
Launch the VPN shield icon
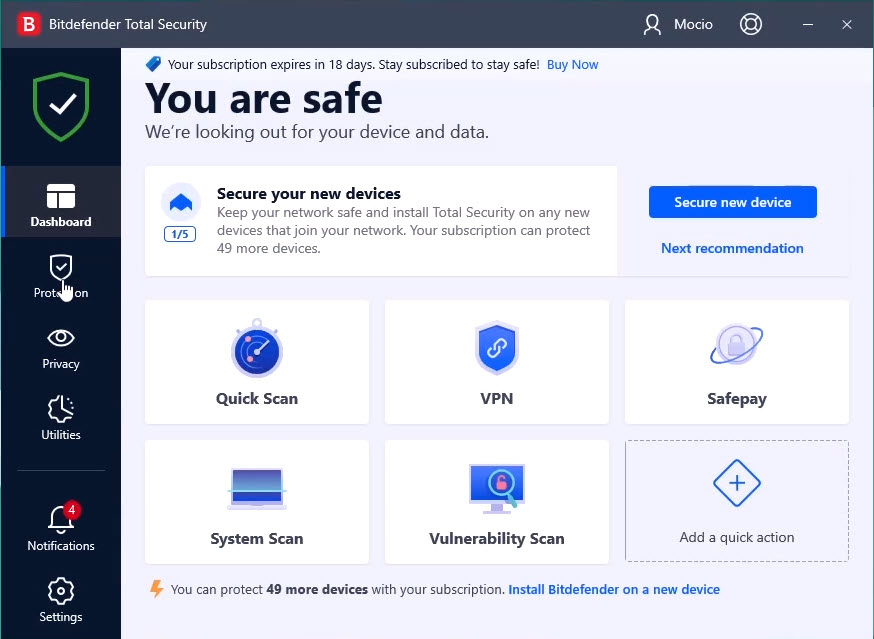pos(497,347)
